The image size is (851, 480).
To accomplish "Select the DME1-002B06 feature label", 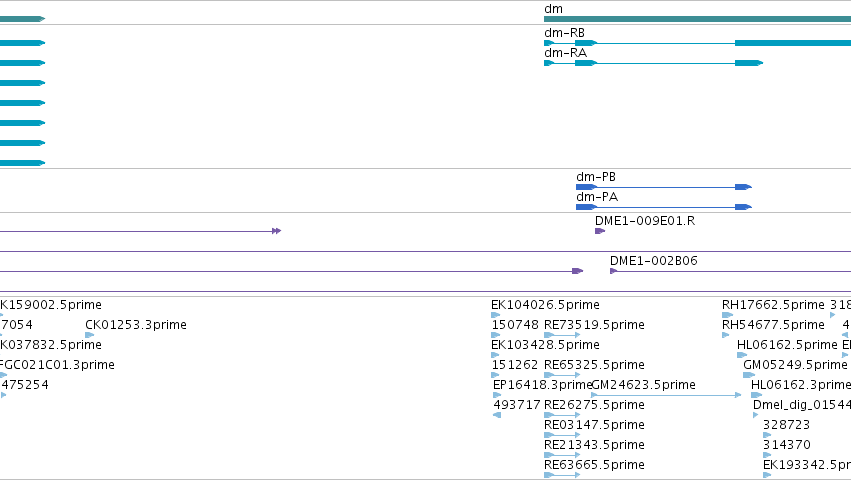I will (x=653, y=261).
